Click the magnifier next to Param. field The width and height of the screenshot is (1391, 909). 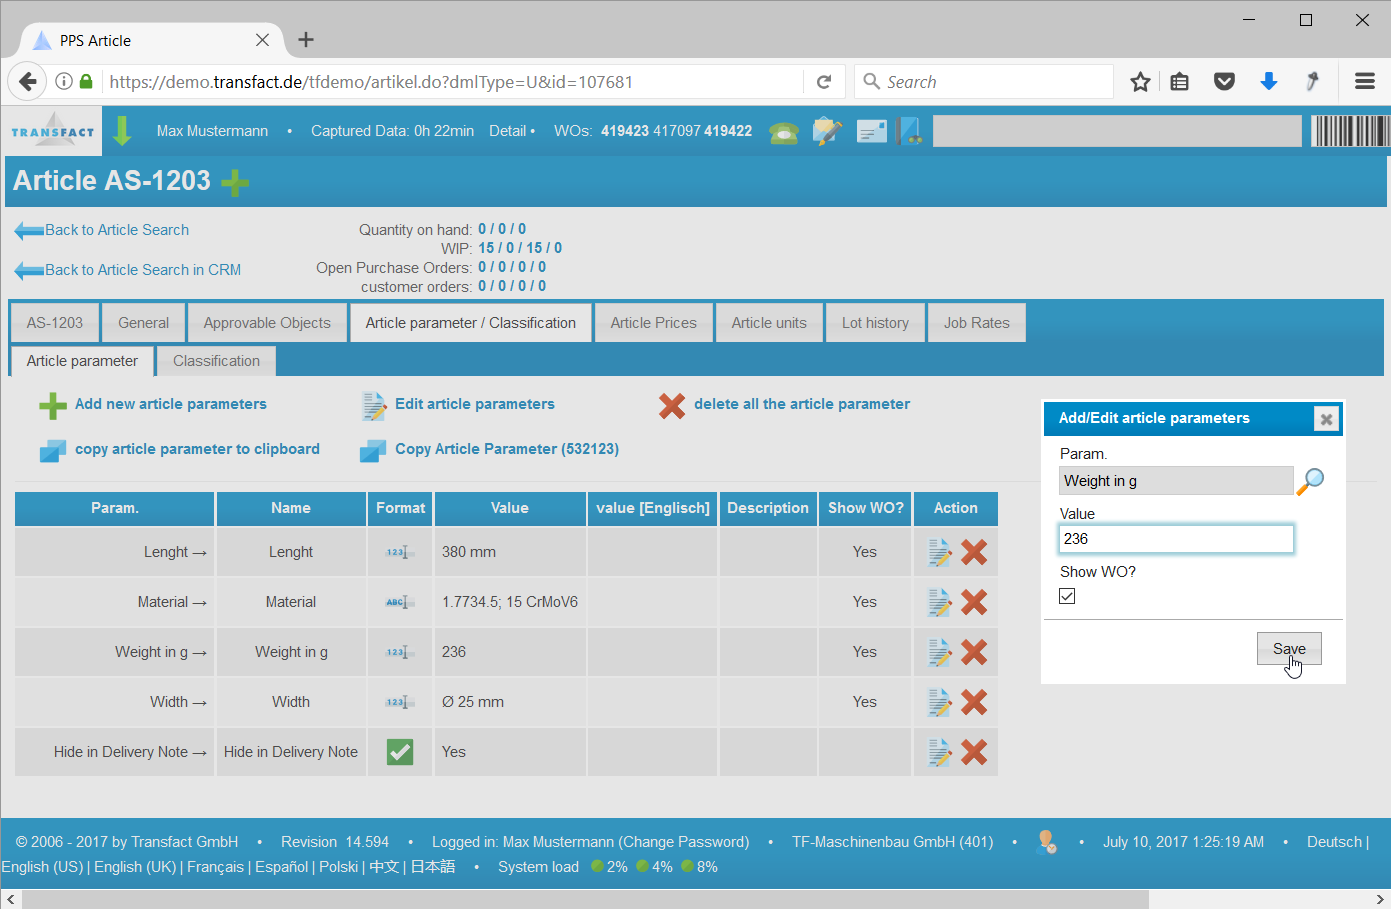tap(1310, 481)
